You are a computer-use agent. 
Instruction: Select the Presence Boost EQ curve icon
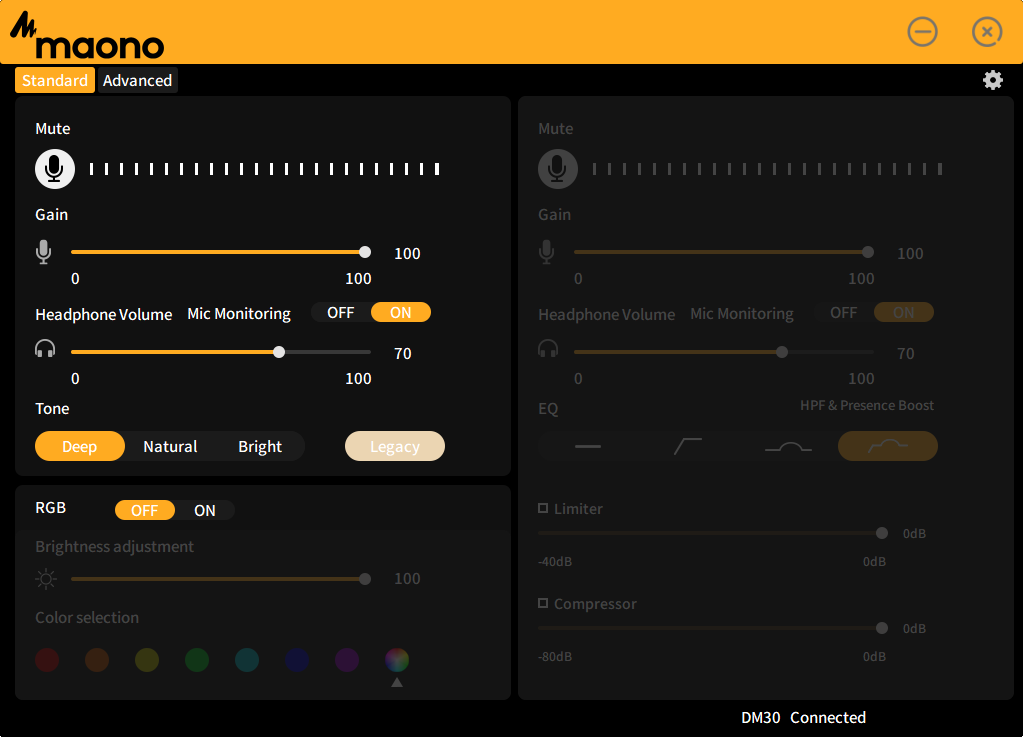click(x=788, y=446)
